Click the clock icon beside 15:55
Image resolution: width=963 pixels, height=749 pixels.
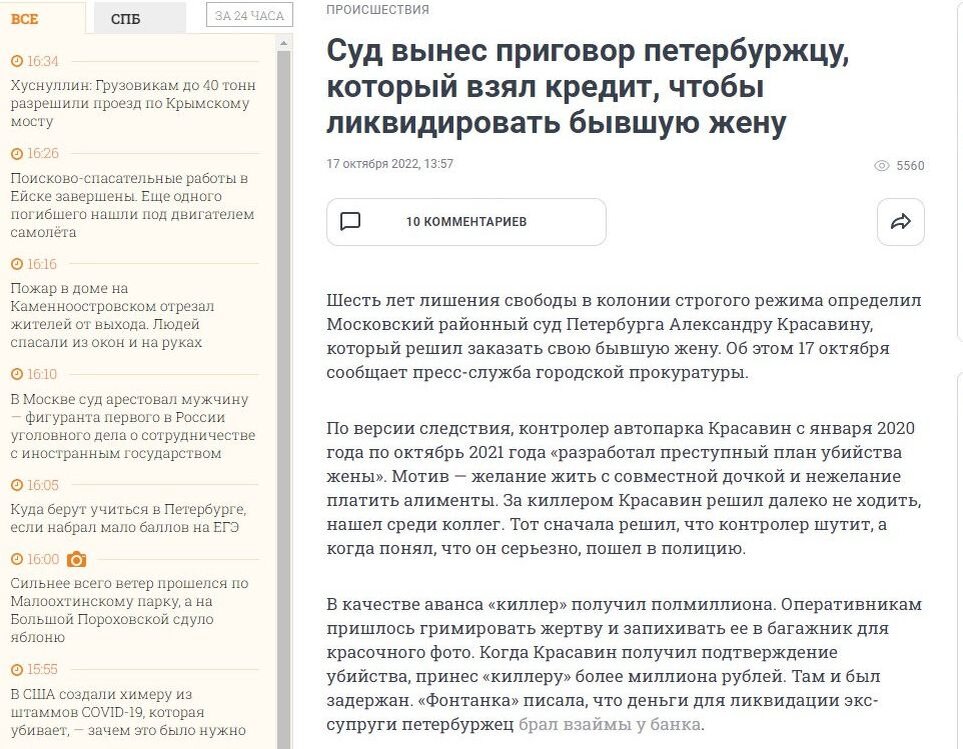(17, 670)
